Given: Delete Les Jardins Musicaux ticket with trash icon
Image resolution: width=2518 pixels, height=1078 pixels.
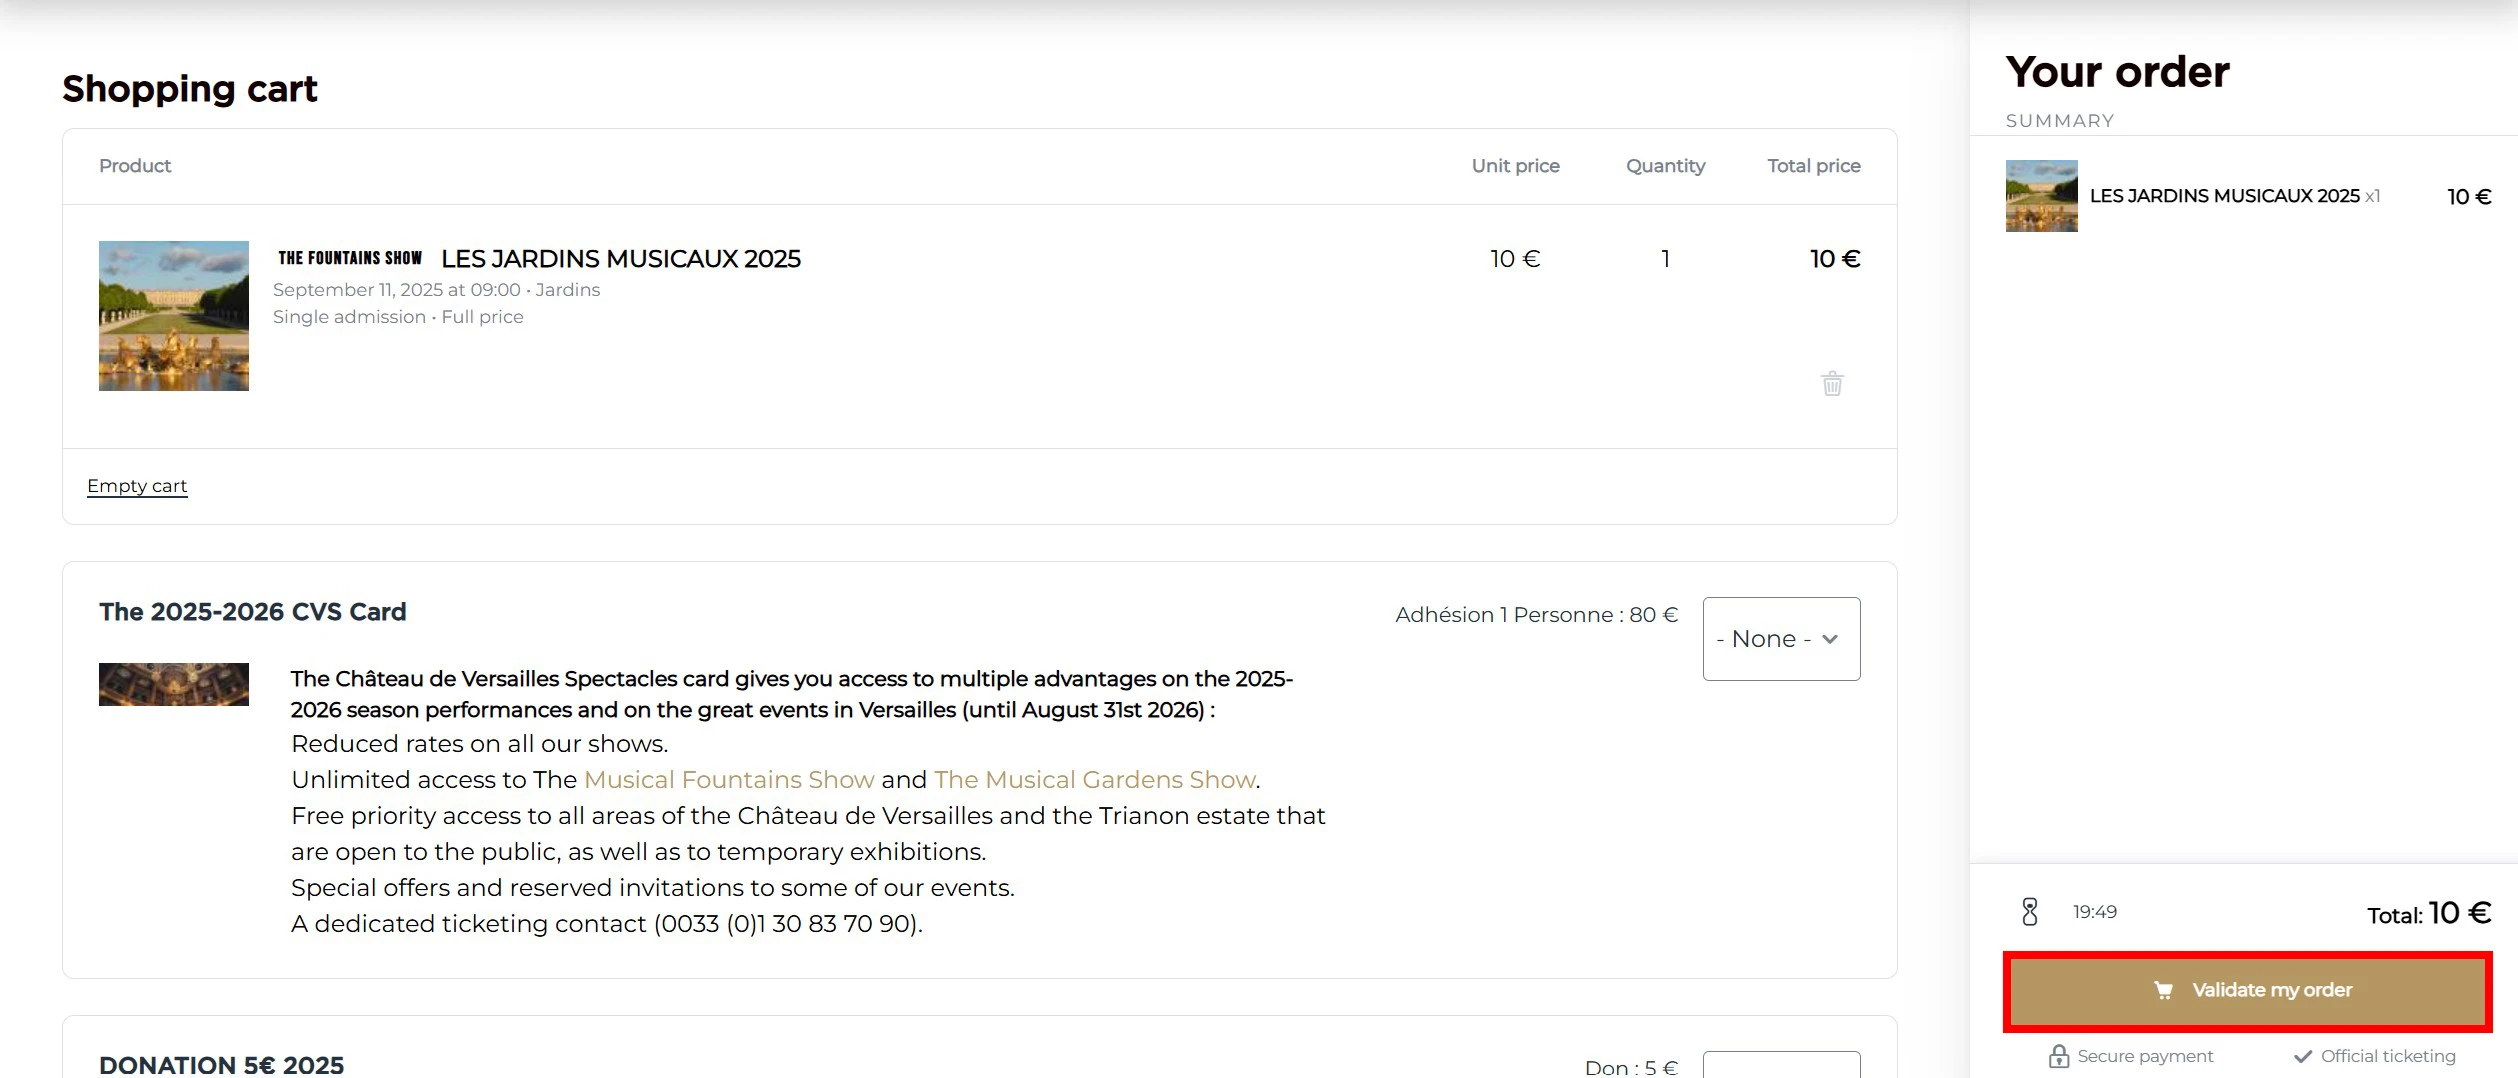Looking at the screenshot, I should coord(1831,384).
